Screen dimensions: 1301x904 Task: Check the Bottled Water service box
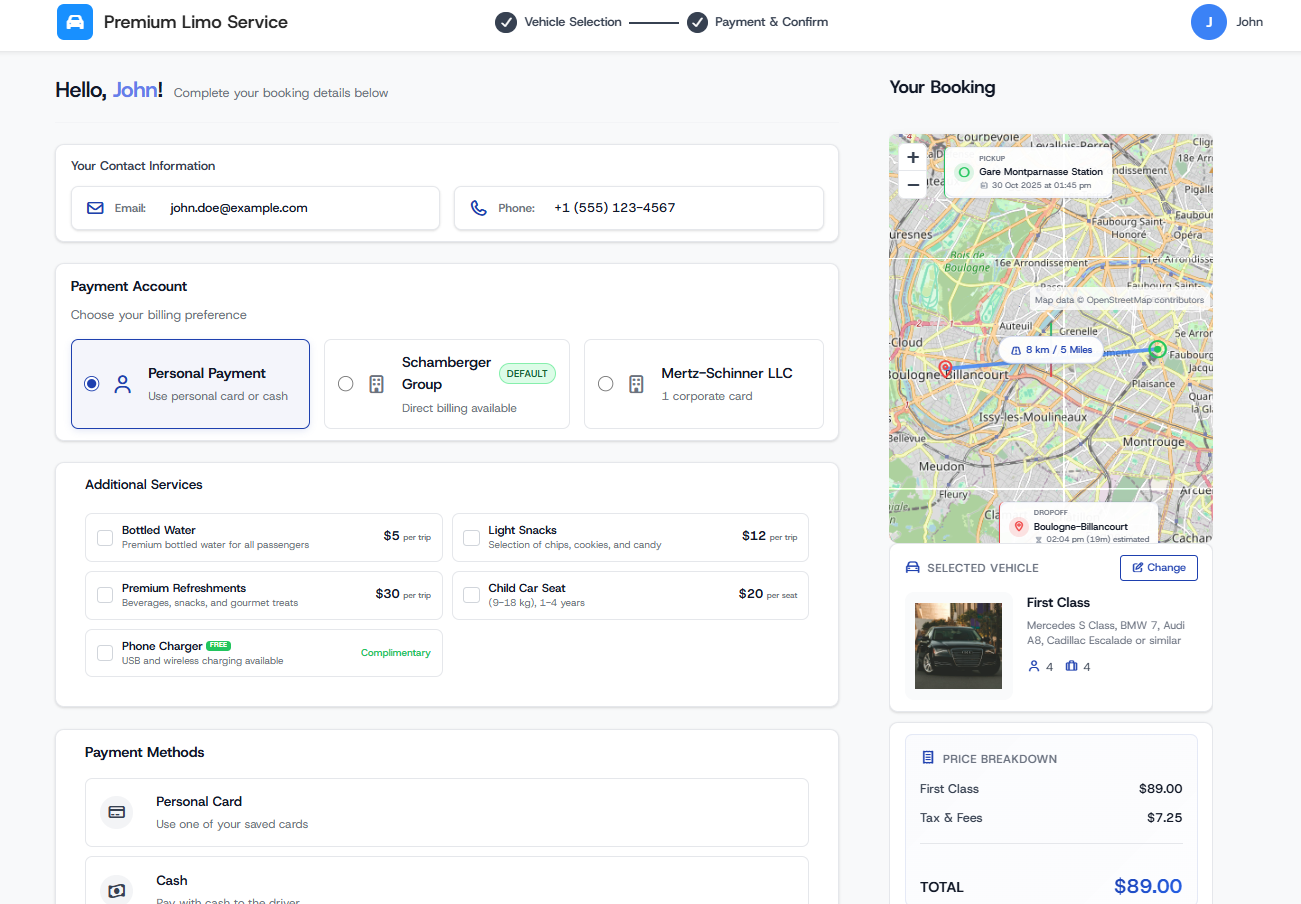[105, 538]
